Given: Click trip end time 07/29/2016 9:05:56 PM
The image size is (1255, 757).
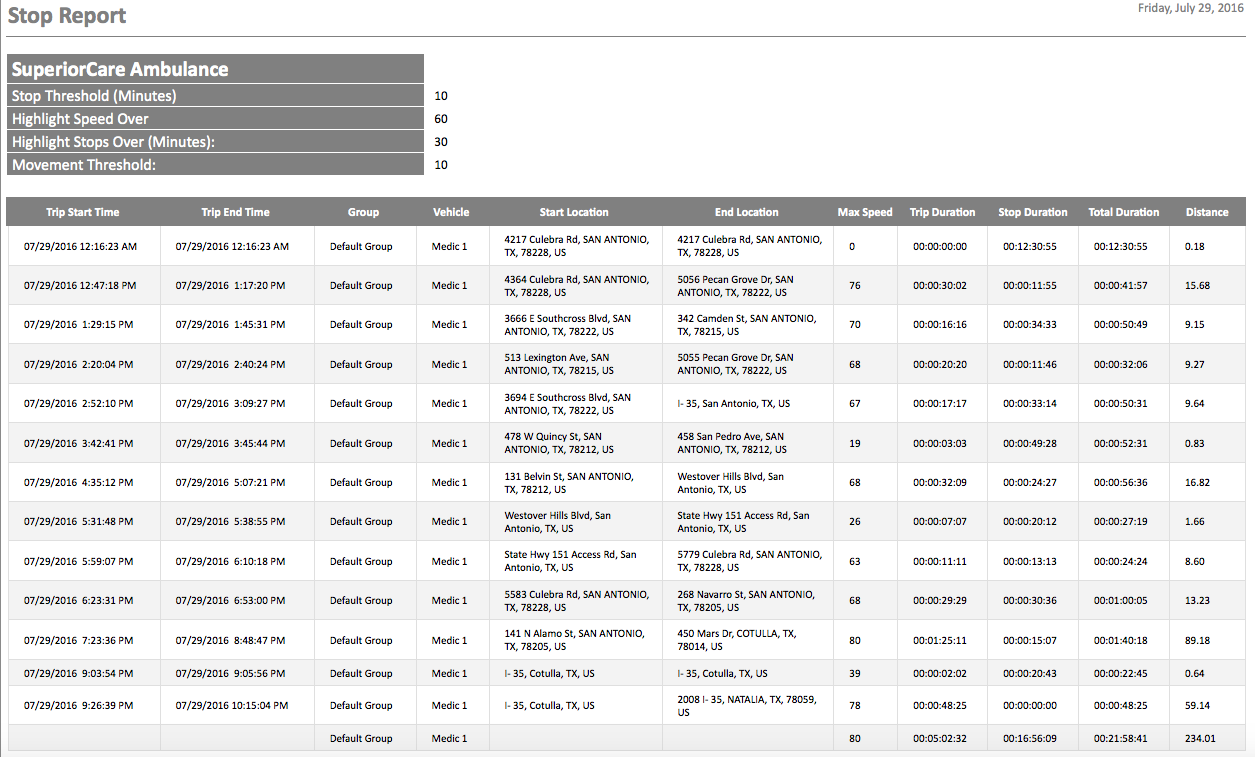Looking at the screenshot, I should (x=230, y=673).
